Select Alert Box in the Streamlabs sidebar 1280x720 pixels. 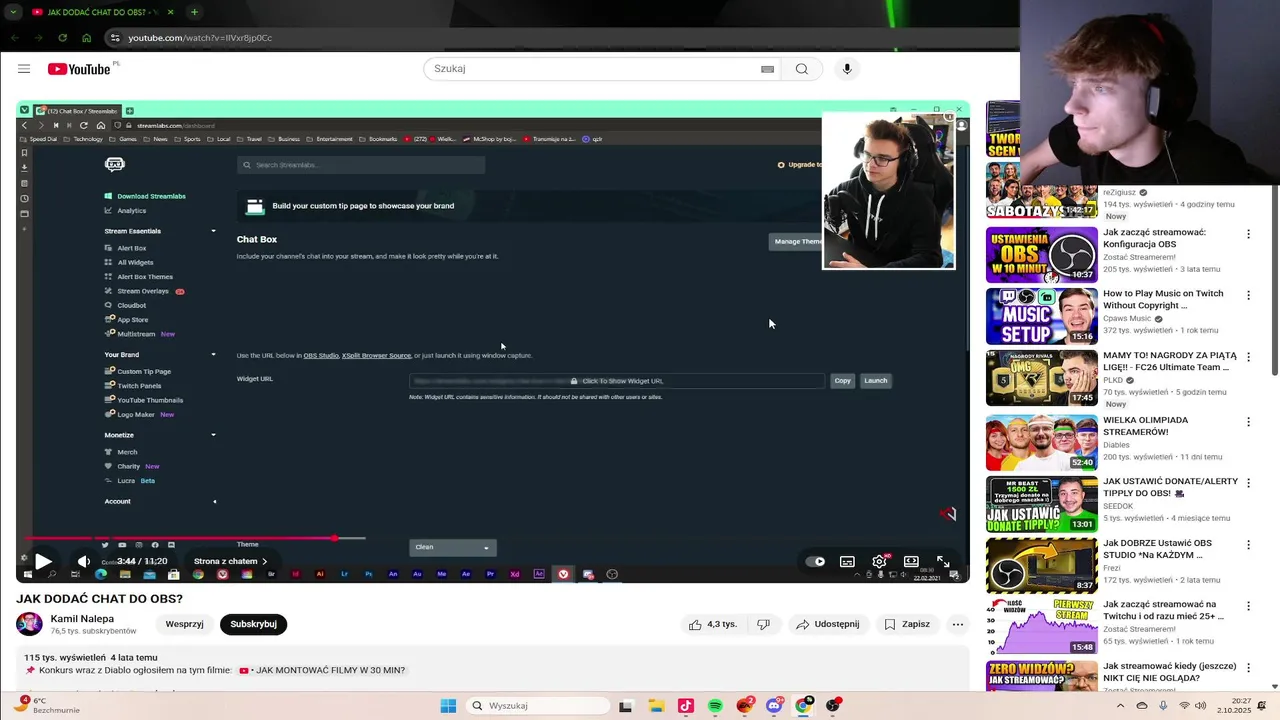coord(131,248)
